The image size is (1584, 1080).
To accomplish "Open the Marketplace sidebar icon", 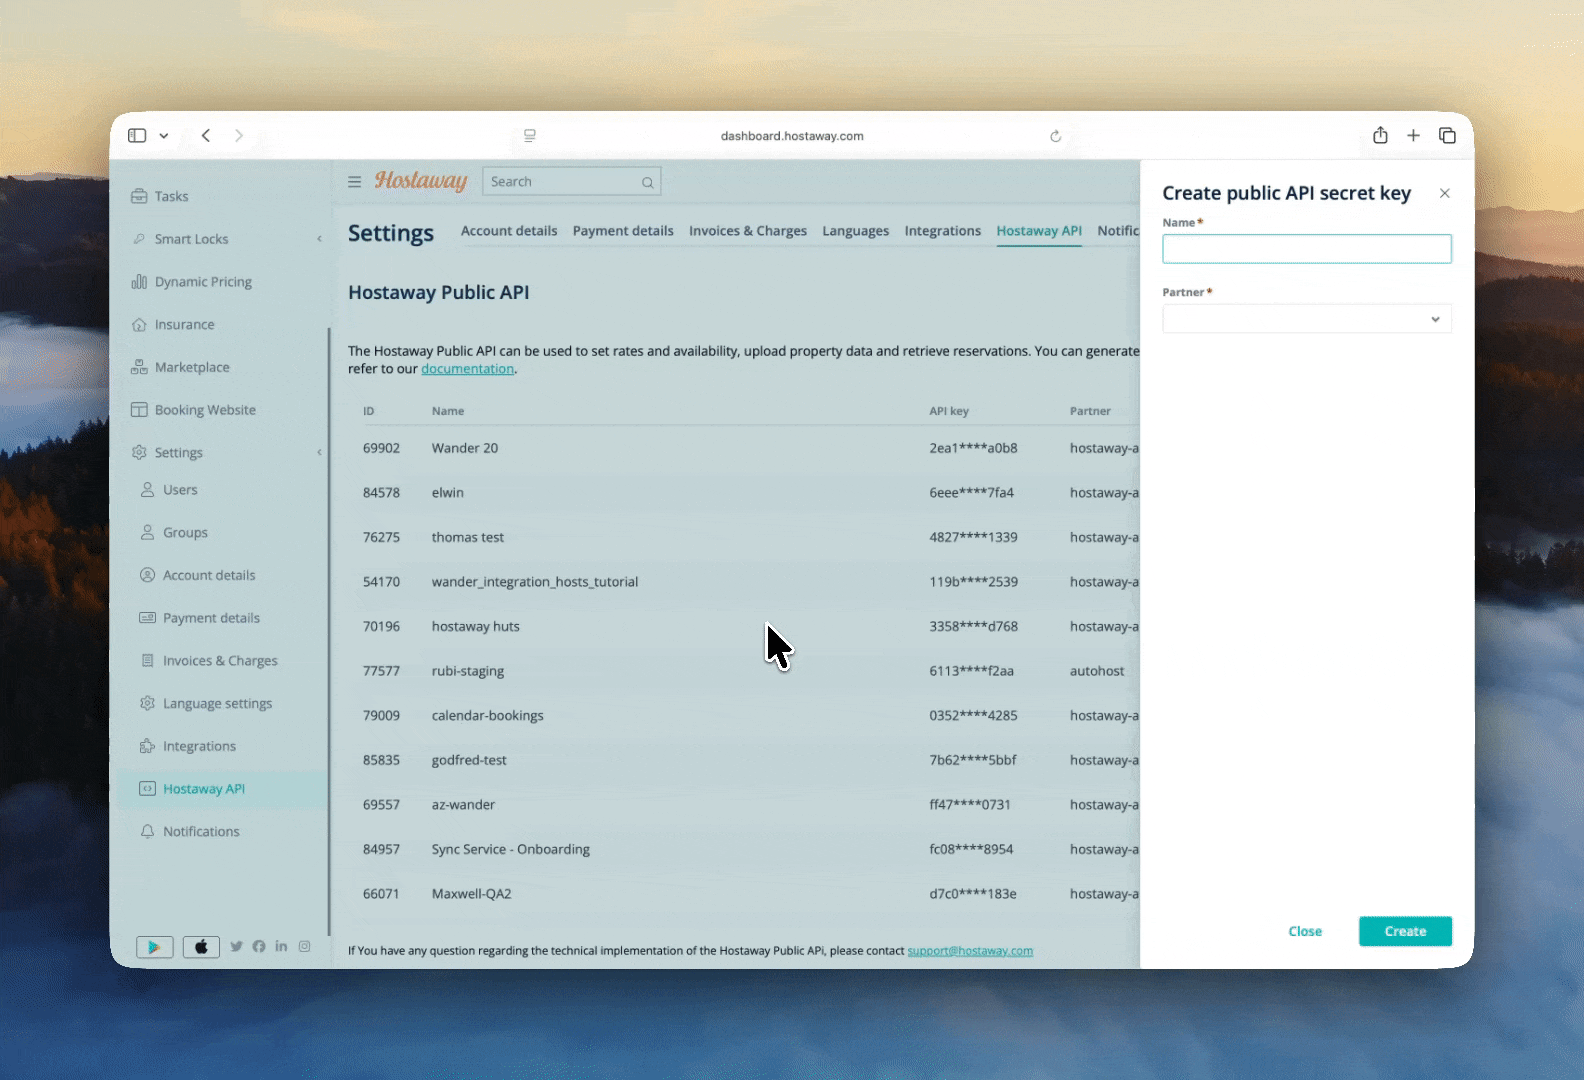I will tap(139, 367).
